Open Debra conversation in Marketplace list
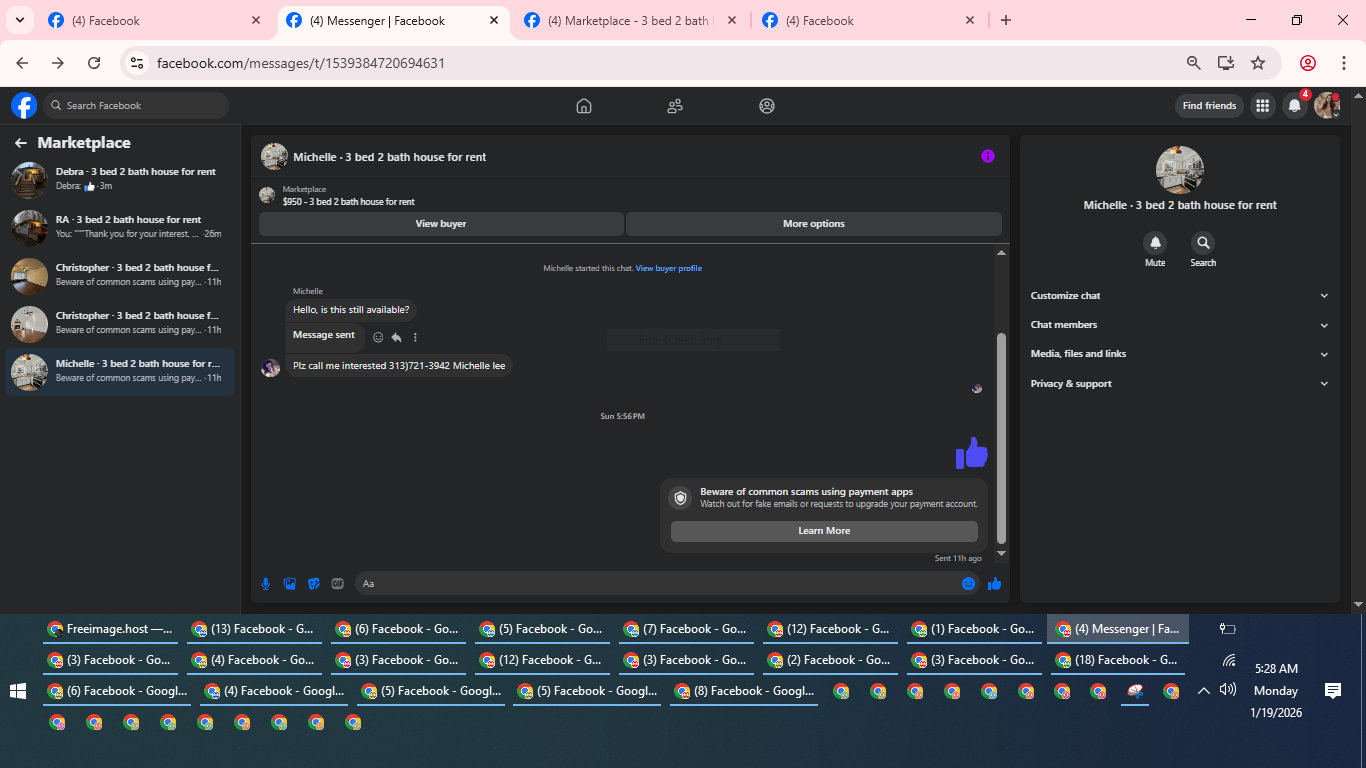Screen dimensions: 1366x768 click(x=120, y=180)
